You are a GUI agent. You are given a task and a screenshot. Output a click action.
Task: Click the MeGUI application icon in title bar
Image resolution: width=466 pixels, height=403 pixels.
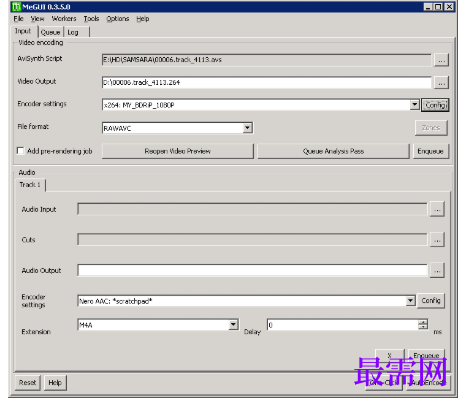(16, 7)
